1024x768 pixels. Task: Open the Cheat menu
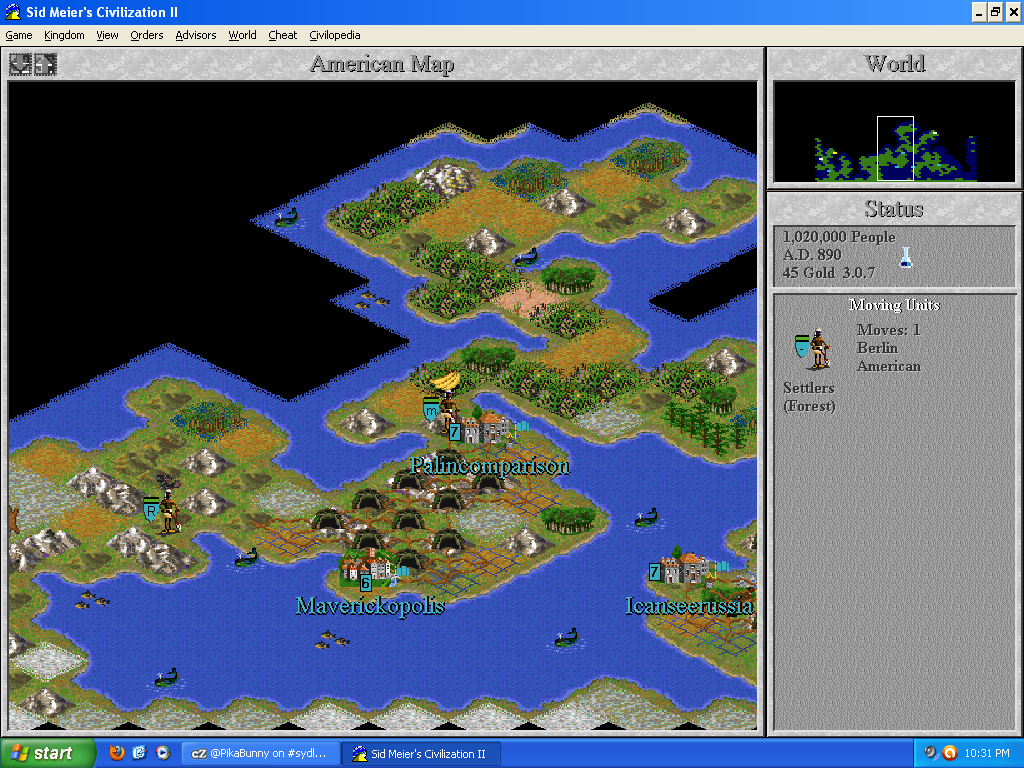point(282,35)
